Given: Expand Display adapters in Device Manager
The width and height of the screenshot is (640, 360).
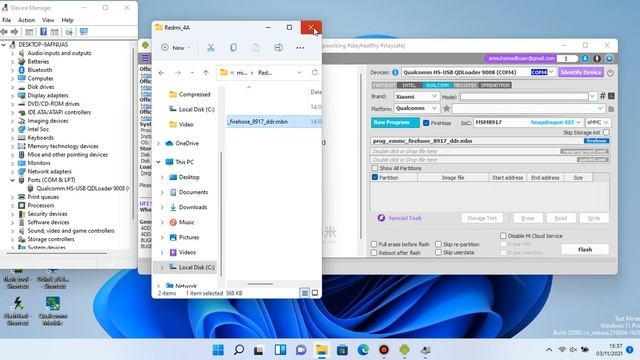Looking at the screenshot, I should pos(13,96).
